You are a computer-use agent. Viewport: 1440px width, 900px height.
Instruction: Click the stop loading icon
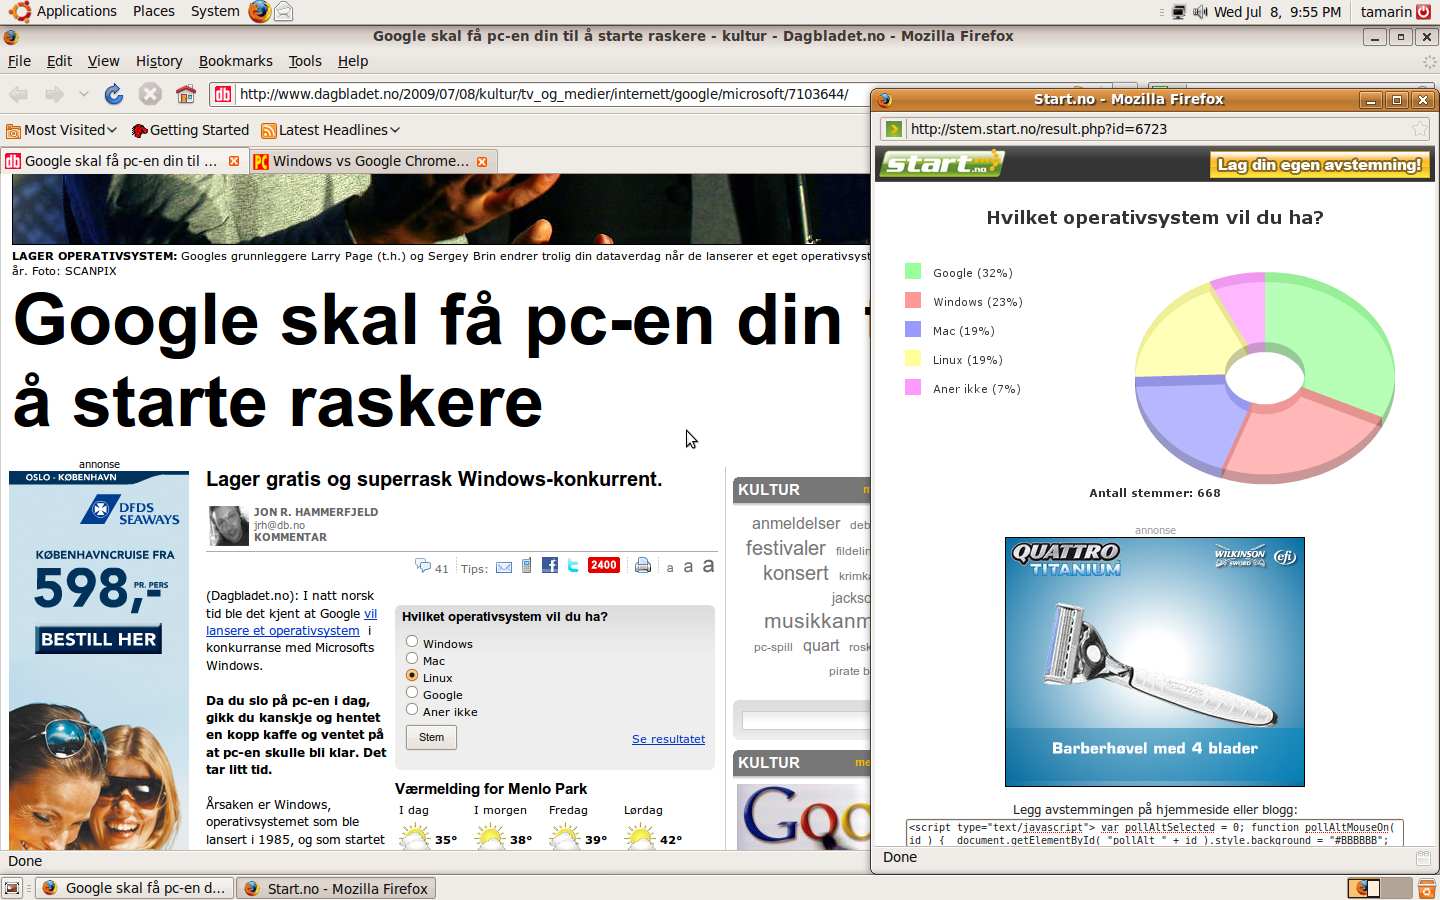pyautogui.click(x=150, y=94)
